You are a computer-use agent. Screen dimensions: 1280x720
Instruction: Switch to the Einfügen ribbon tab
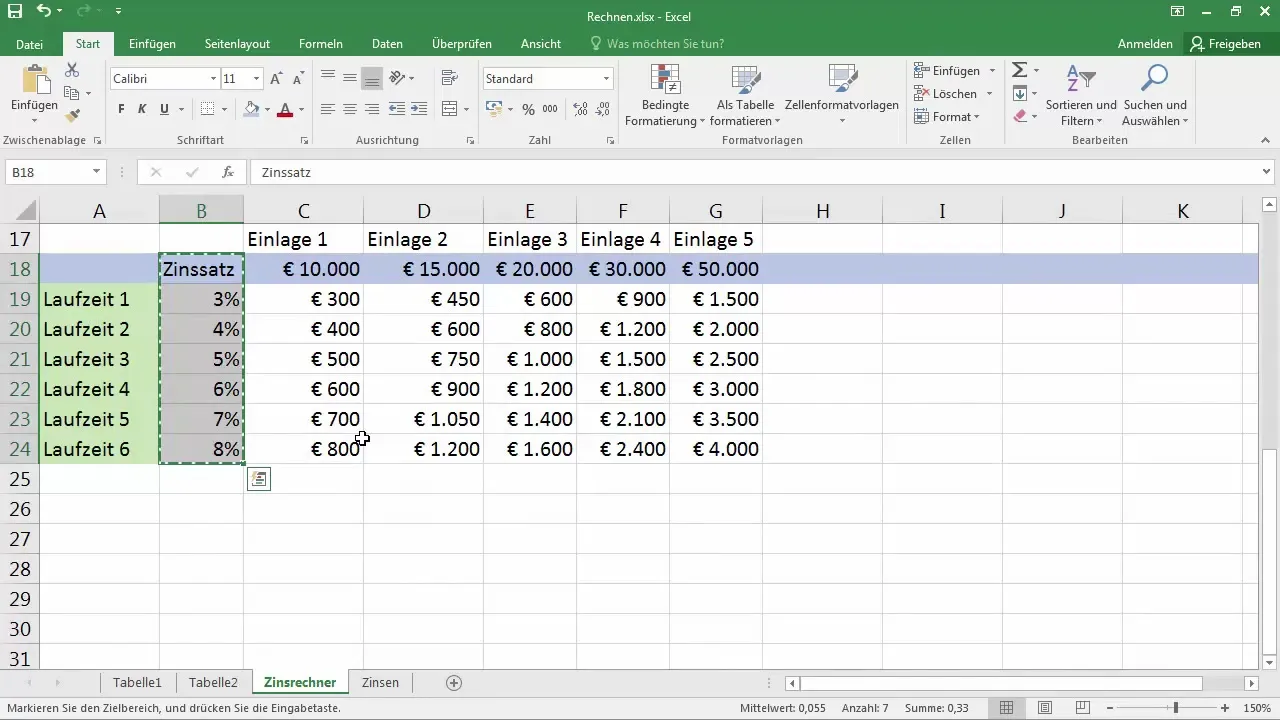point(152,44)
